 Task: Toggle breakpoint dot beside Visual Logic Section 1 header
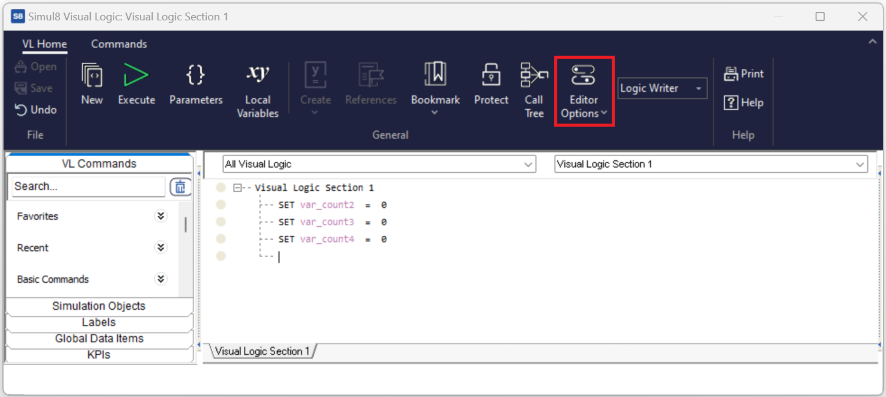pyautogui.click(x=221, y=187)
